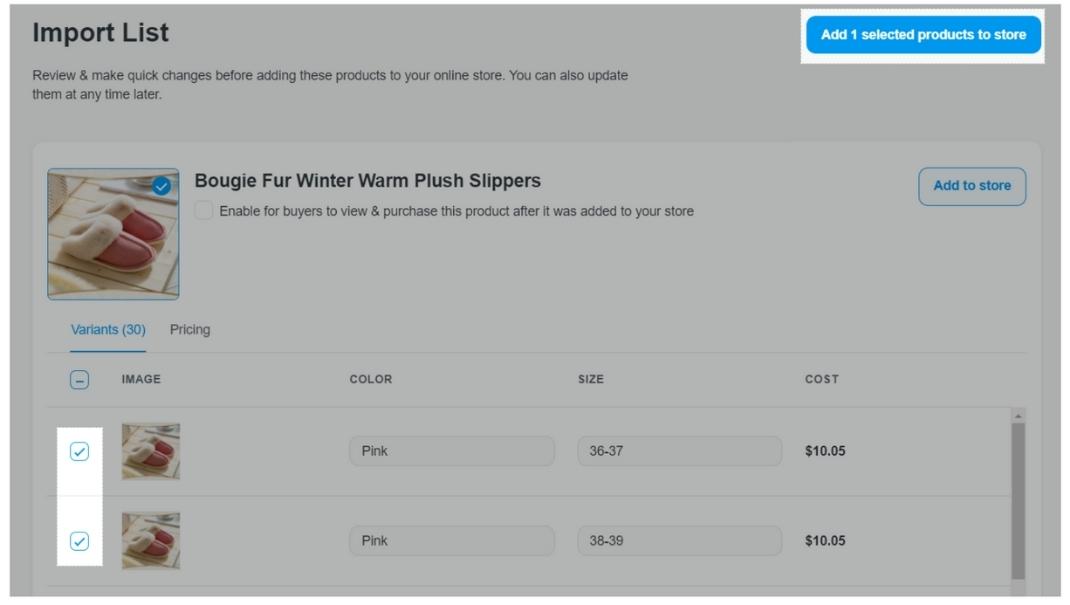Click Add 1 selected products to store

(923, 35)
